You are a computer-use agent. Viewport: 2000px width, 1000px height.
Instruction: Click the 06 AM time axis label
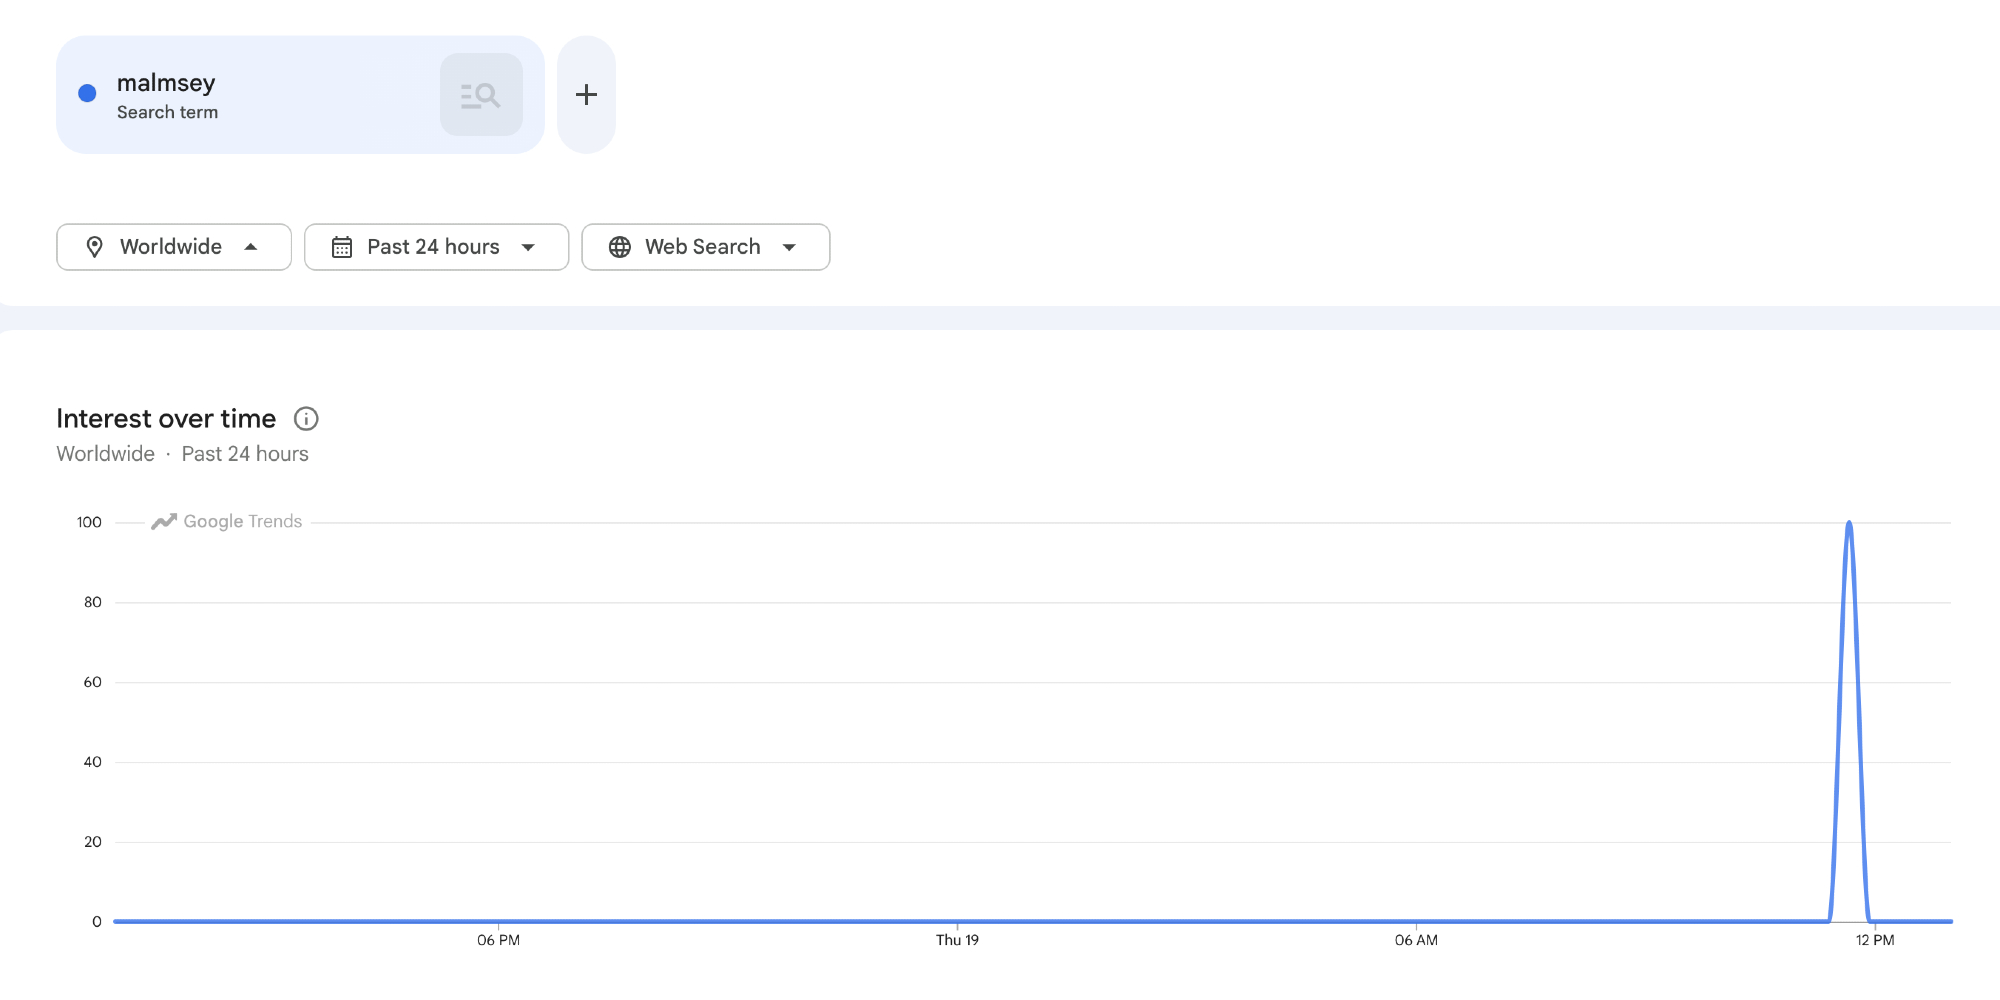1416,940
